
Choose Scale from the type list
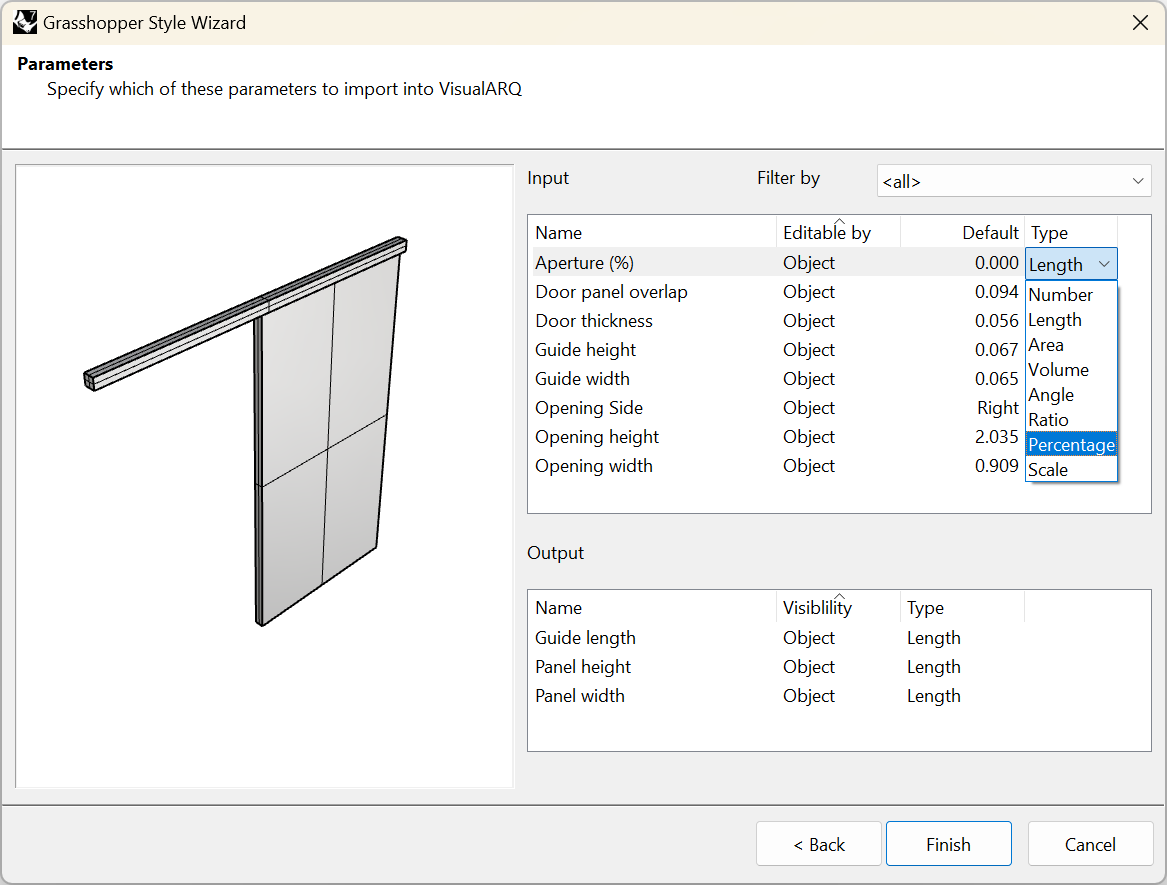(x=1071, y=470)
